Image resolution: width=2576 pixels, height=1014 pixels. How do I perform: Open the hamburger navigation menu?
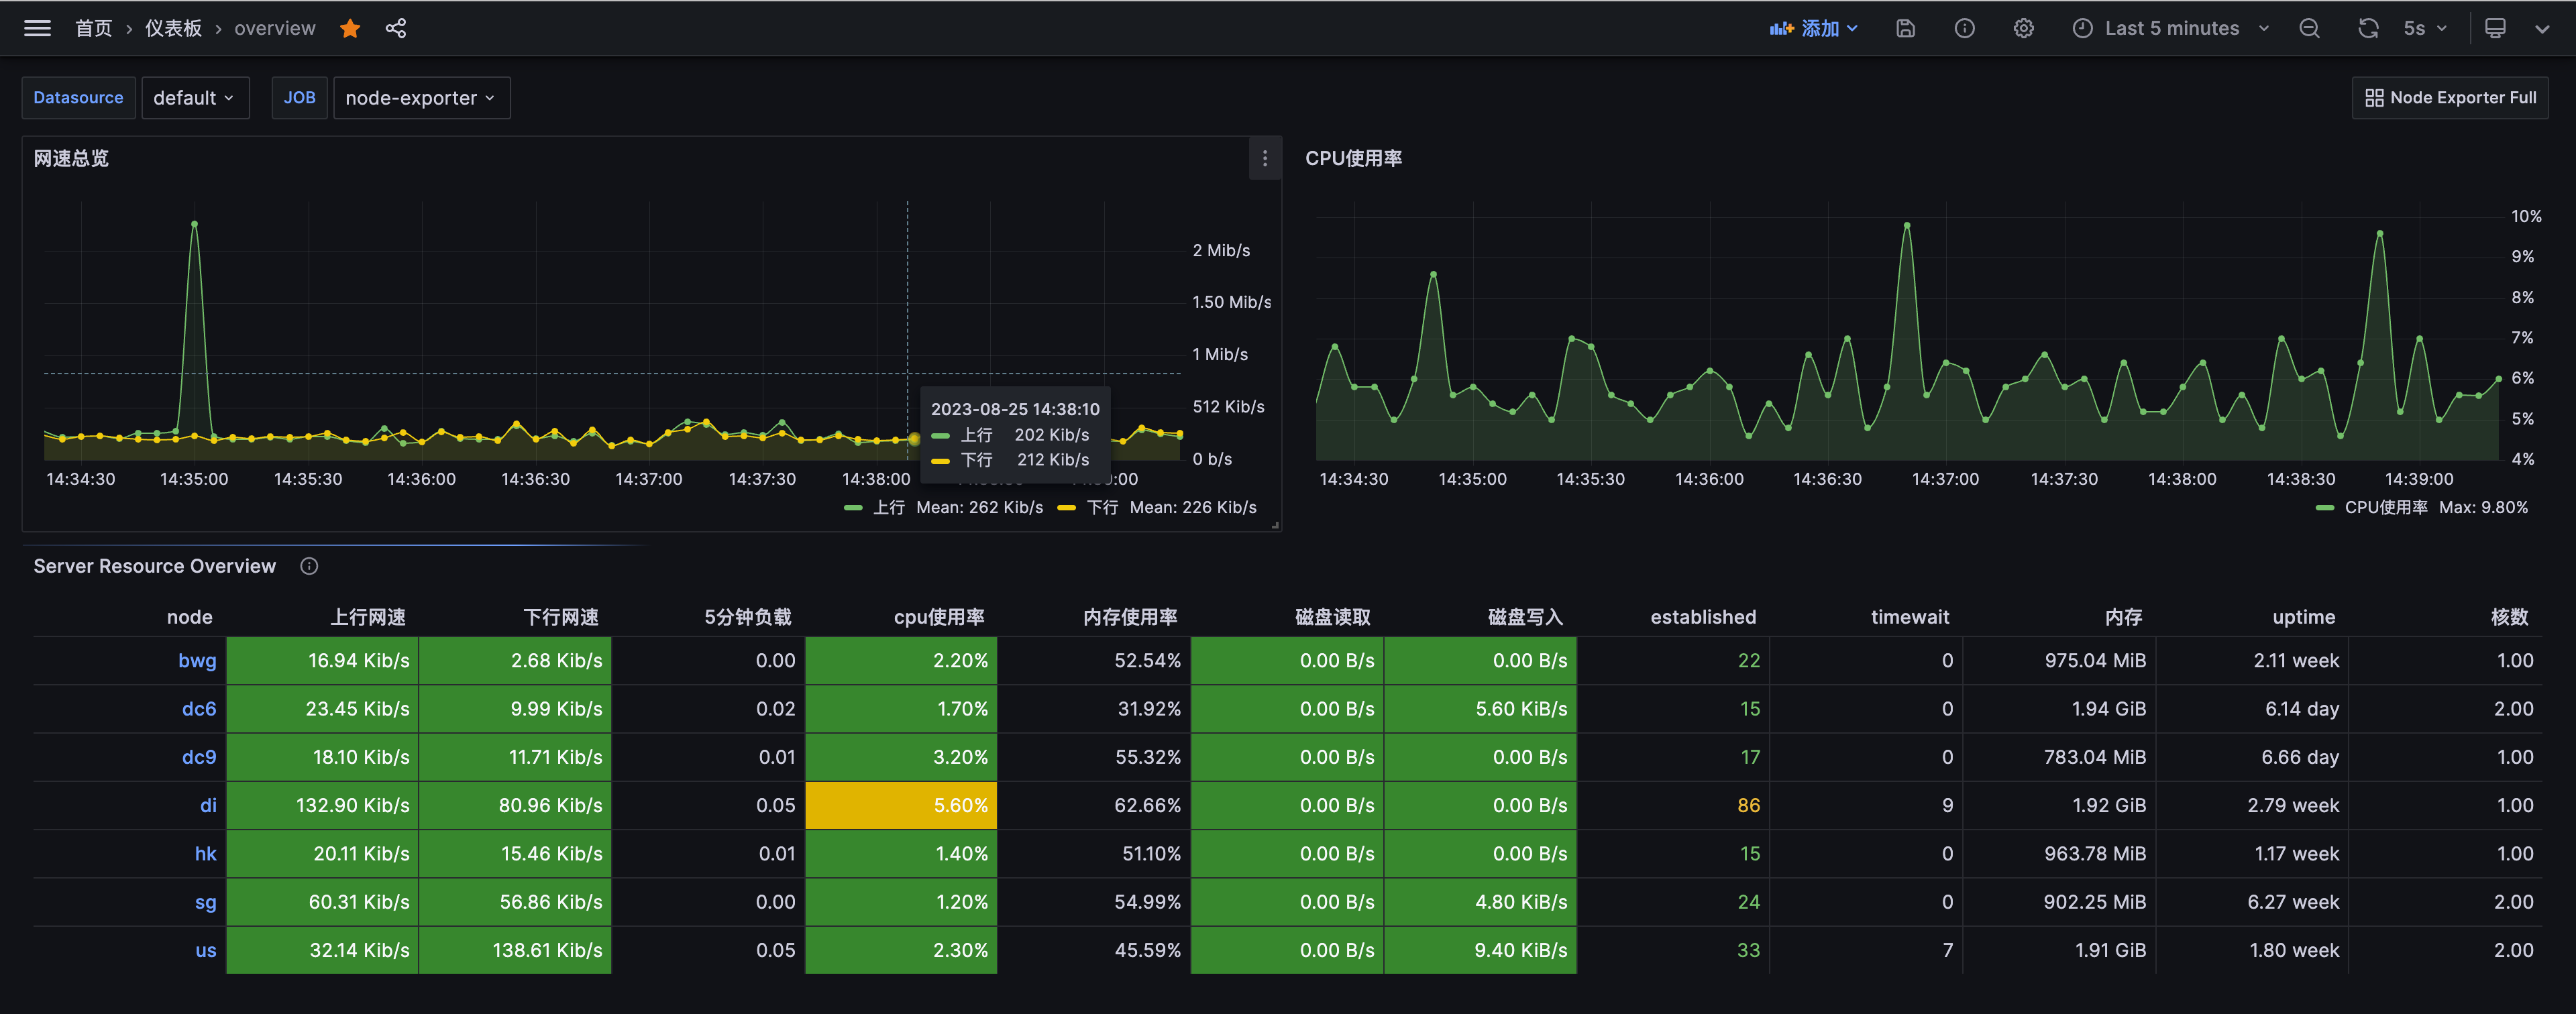(37, 28)
